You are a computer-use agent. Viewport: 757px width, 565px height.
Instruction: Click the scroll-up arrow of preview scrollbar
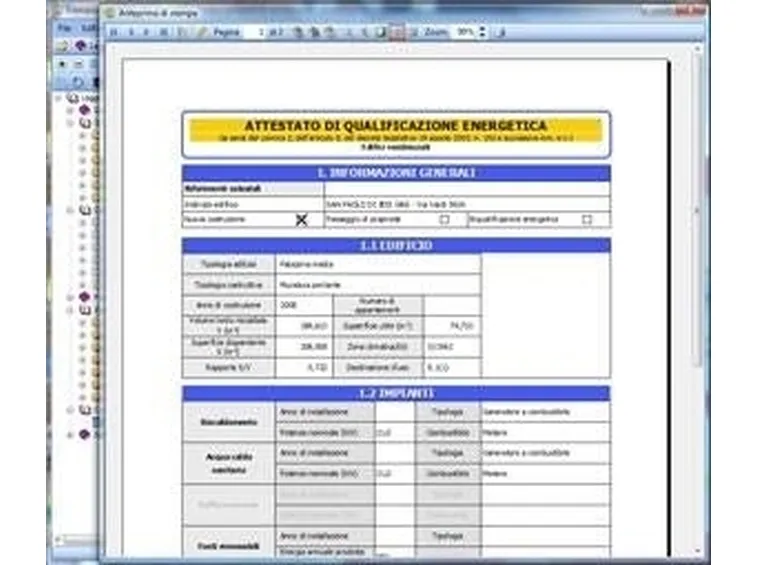click(697, 49)
